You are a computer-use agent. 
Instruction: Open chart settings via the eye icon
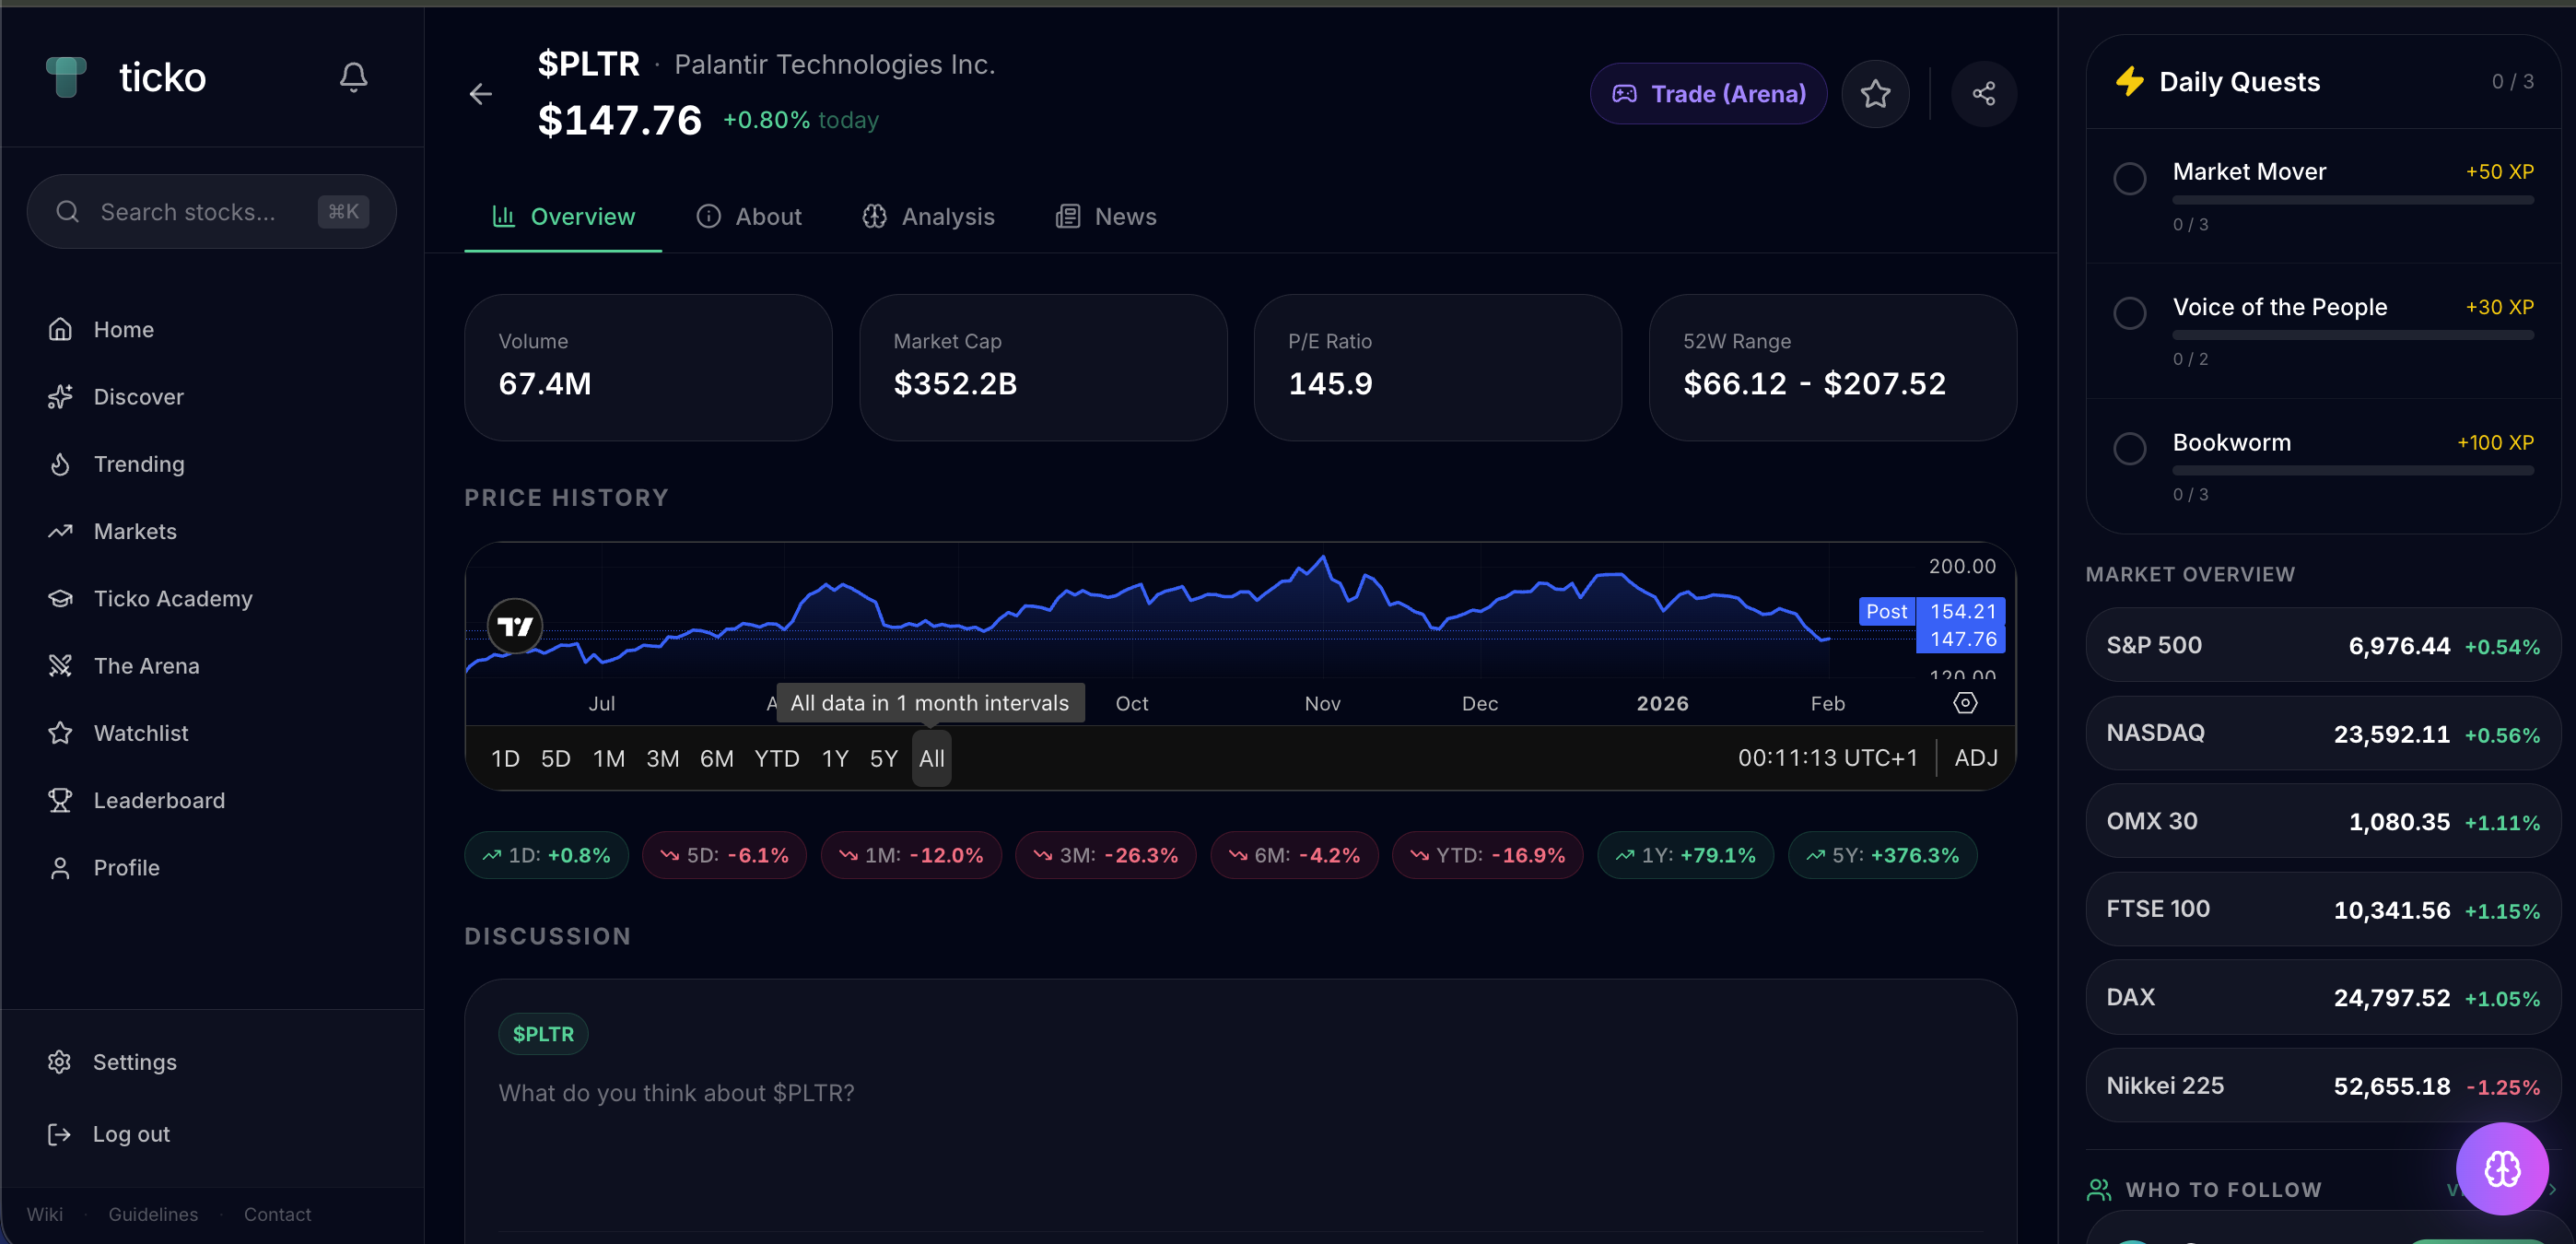(1964, 703)
